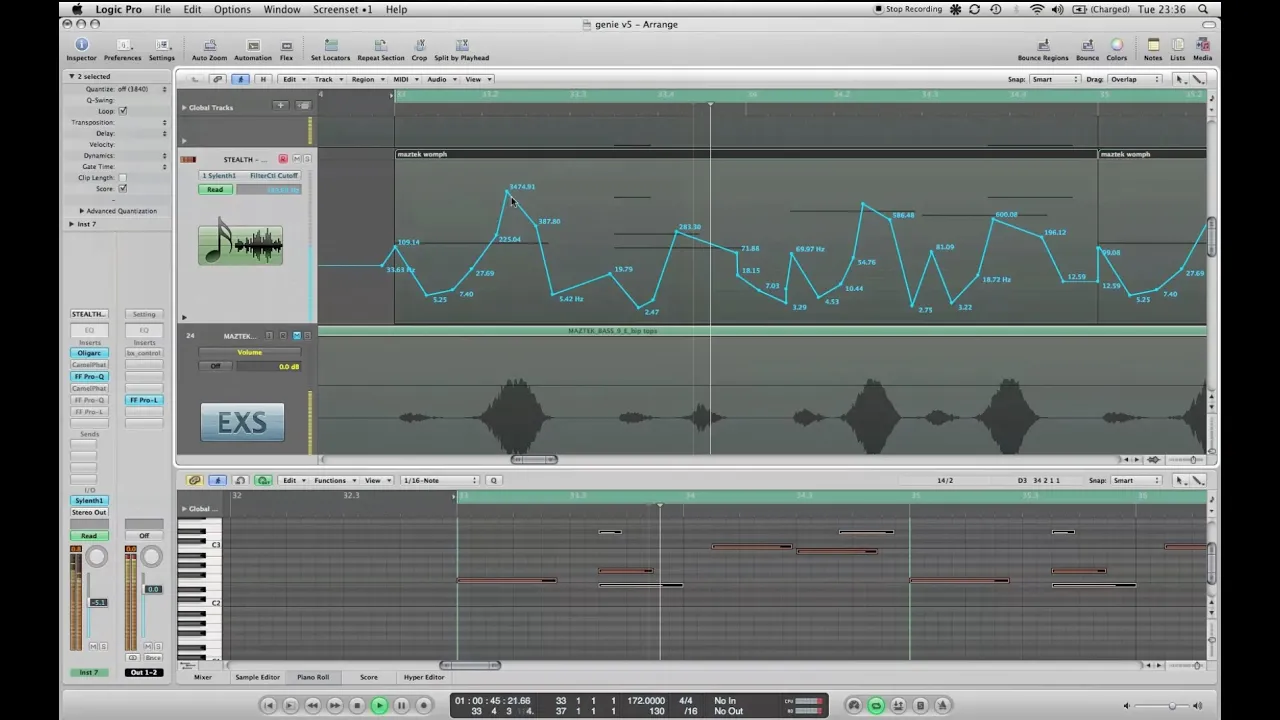Viewport: 1280px width, 720px height.
Task: Click the Bounce Regions icon
Action: [1043, 45]
